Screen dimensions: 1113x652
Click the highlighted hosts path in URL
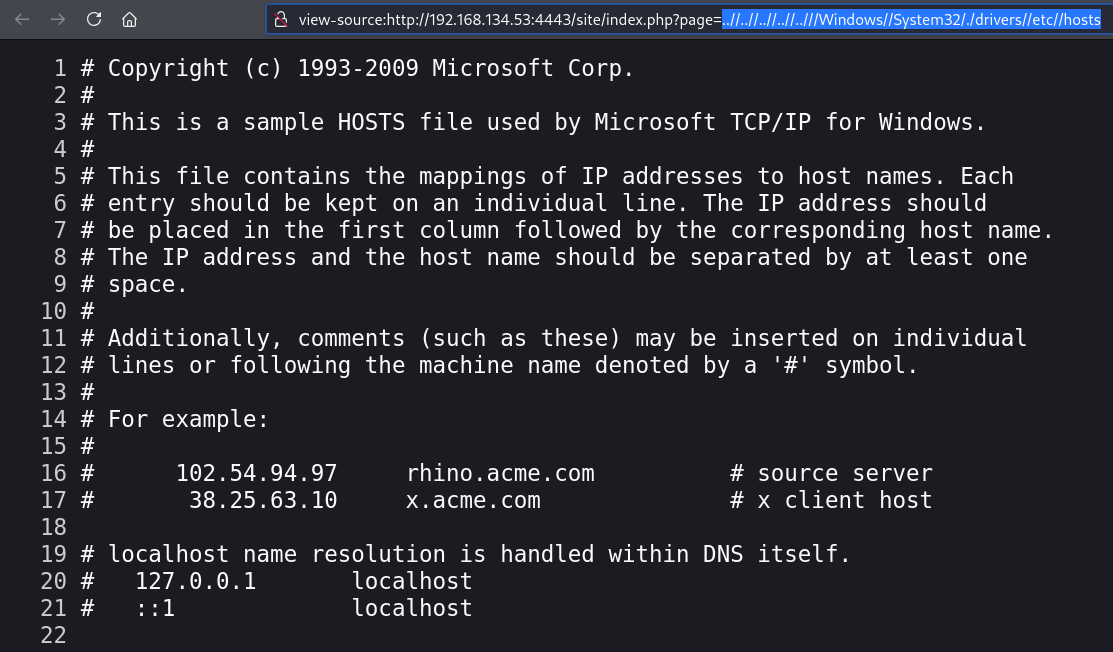pyautogui.click(x=911, y=19)
